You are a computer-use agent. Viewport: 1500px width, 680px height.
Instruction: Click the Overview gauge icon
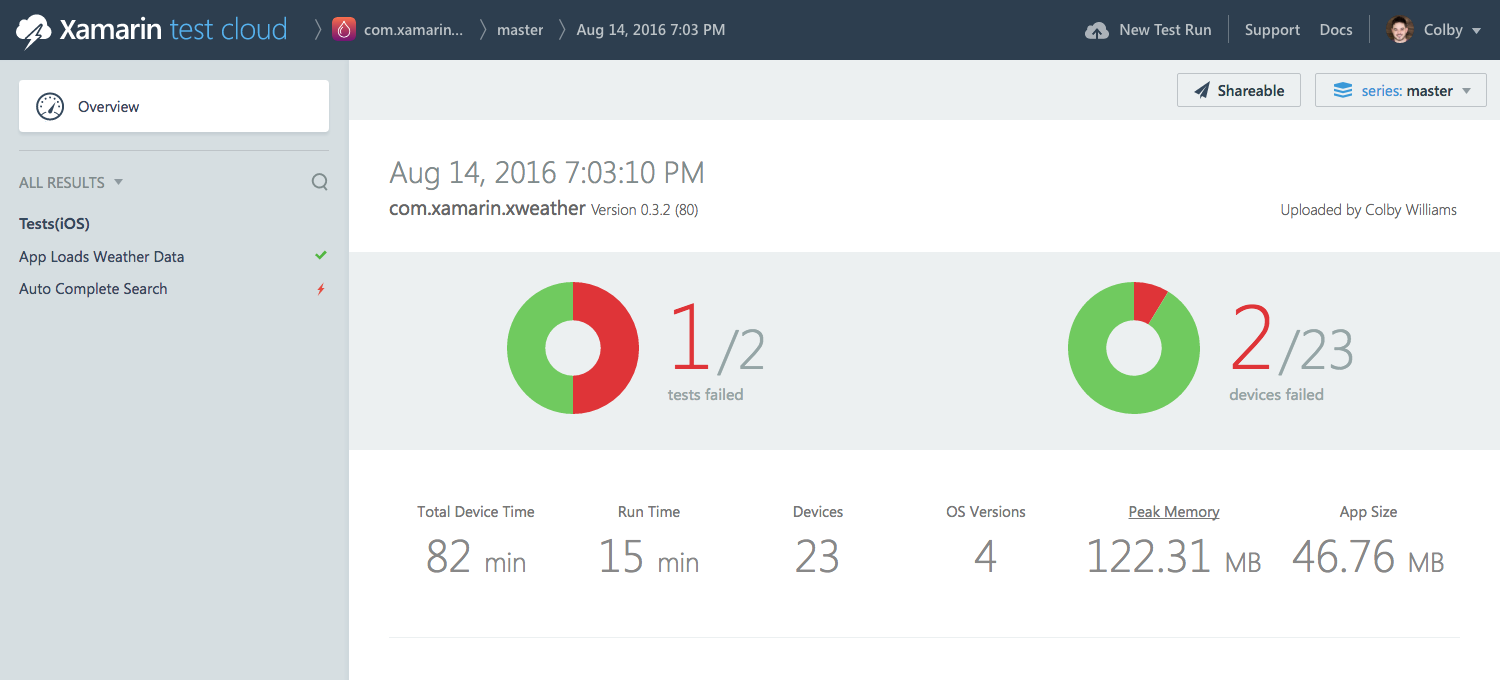click(x=50, y=106)
